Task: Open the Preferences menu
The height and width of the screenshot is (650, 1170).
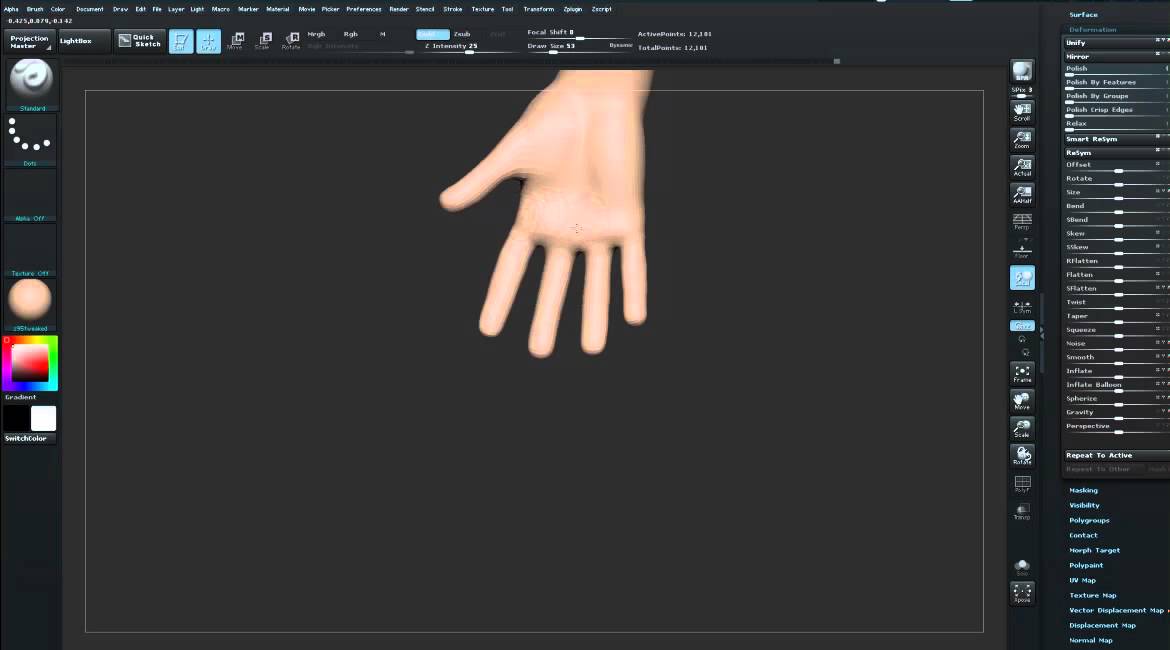Action: [x=363, y=9]
